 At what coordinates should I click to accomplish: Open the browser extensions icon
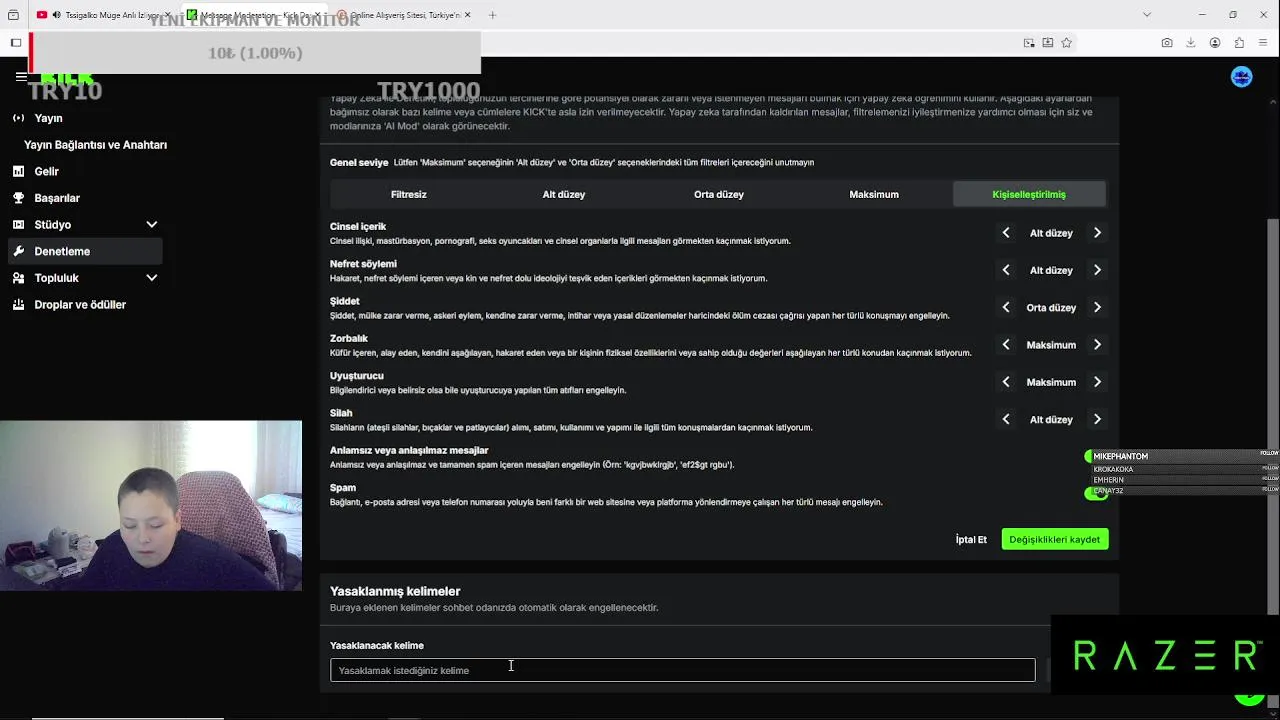1239,43
